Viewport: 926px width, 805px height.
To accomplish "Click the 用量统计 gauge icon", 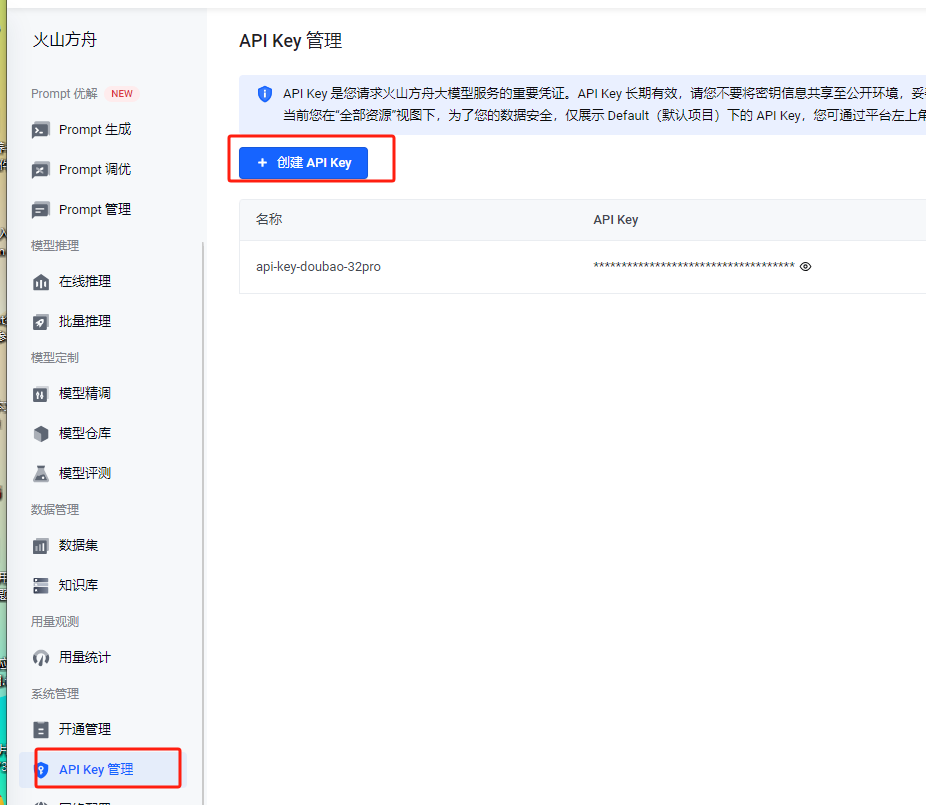I will (41, 658).
